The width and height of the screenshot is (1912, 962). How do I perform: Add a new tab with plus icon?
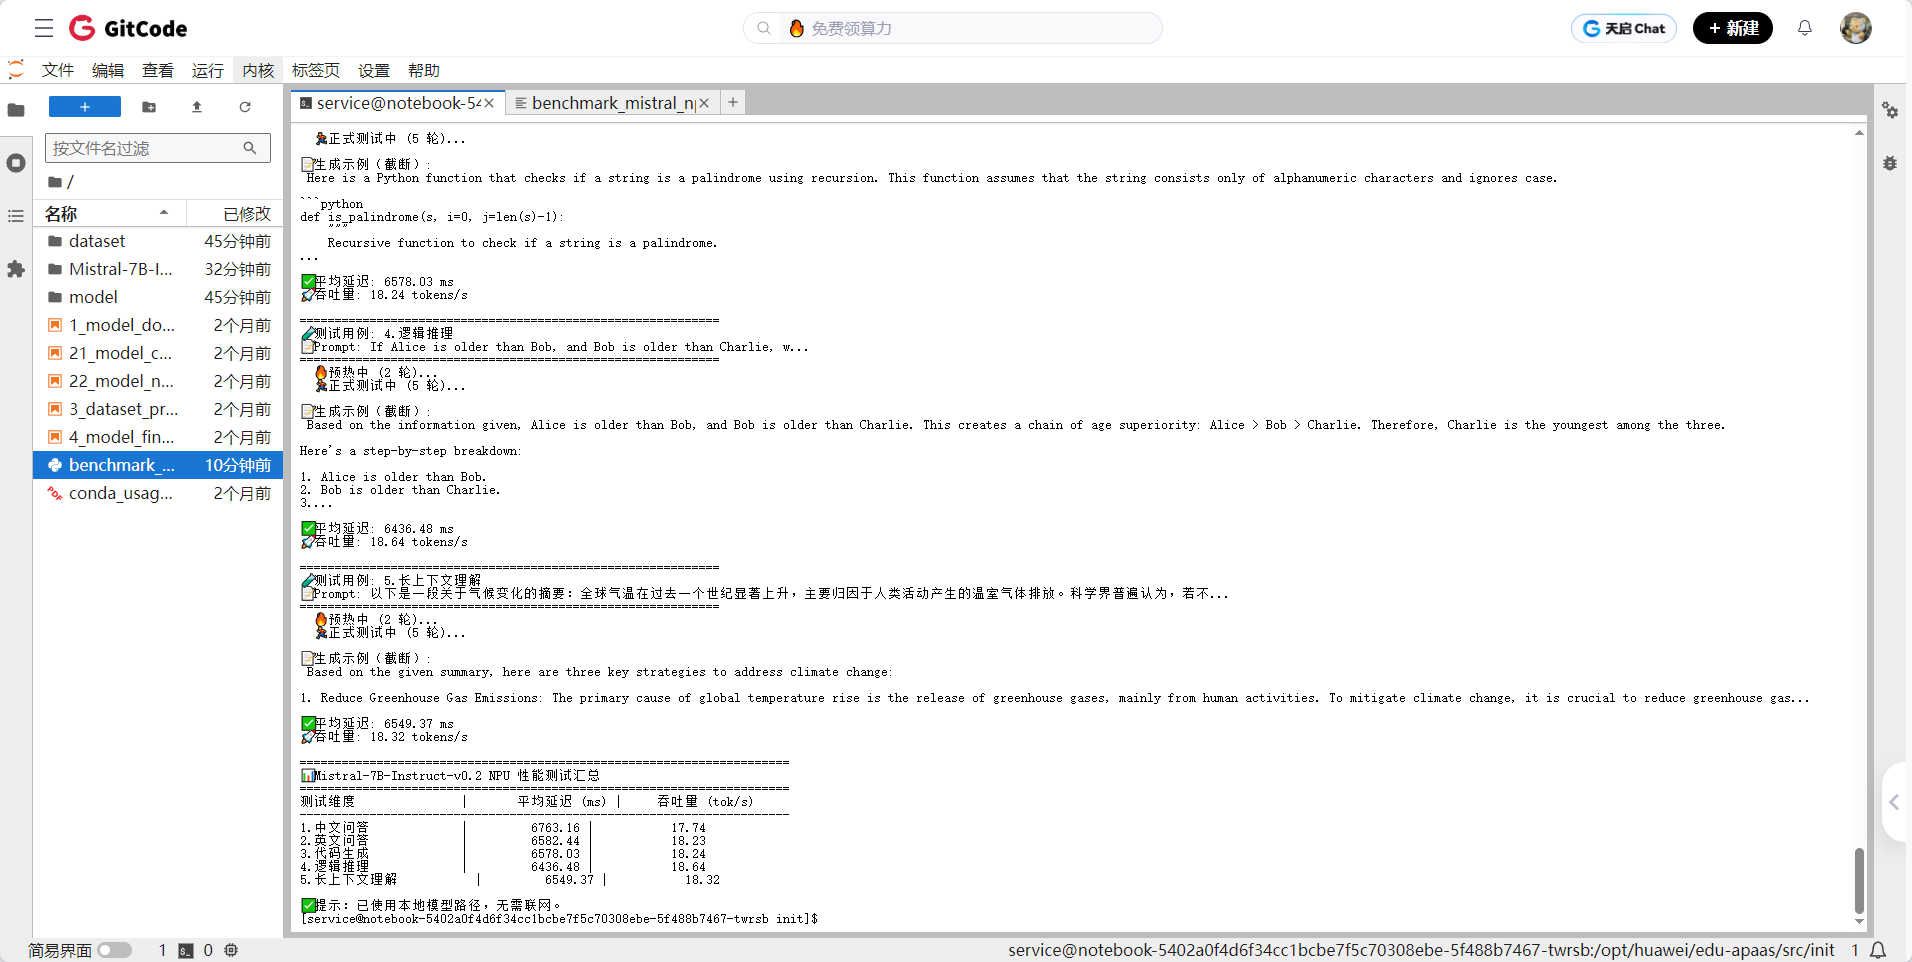pos(733,102)
